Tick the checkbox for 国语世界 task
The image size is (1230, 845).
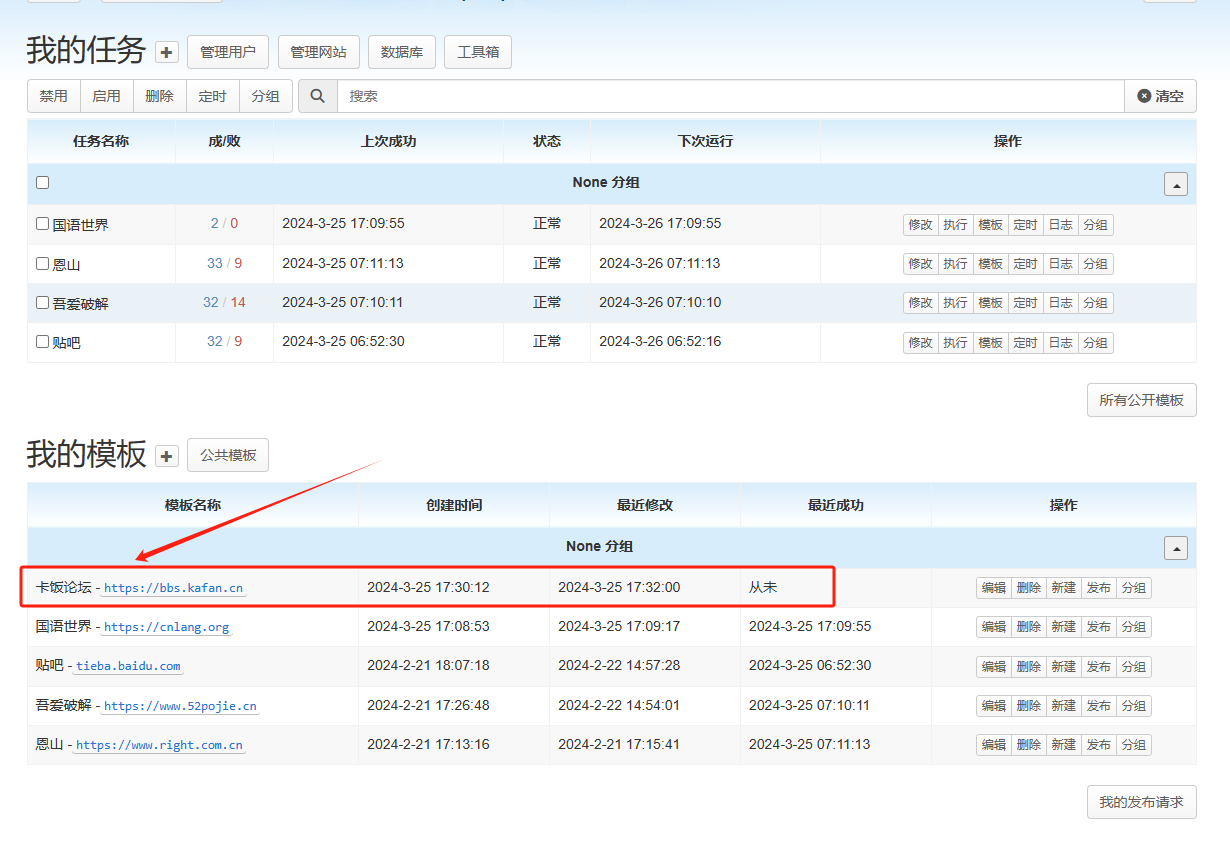pos(43,224)
